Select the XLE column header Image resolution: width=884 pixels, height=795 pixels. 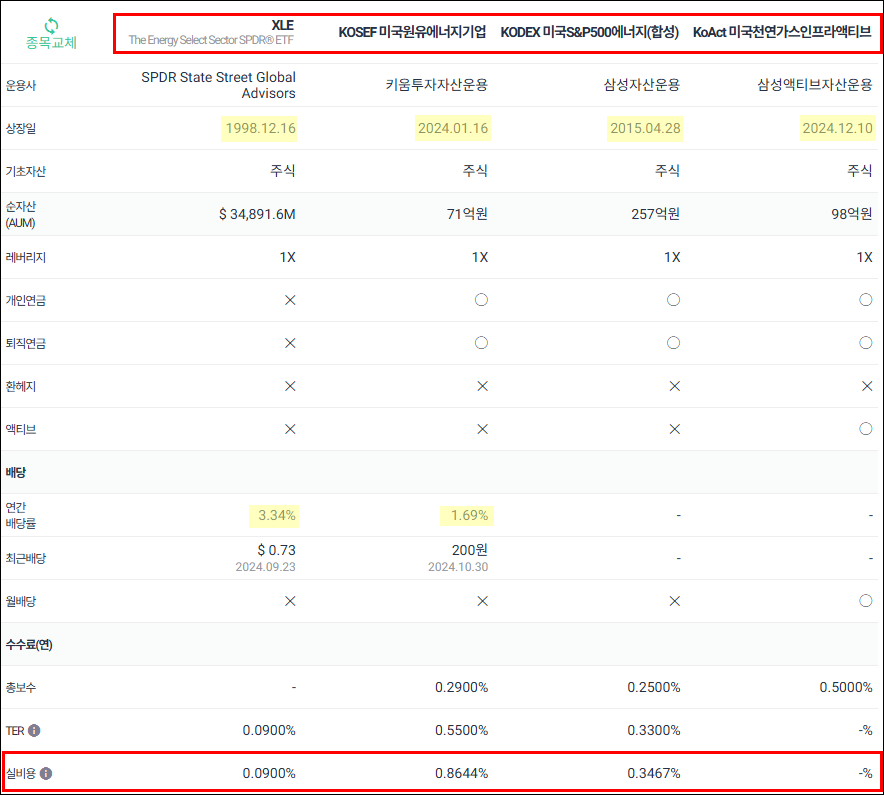pyautogui.click(x=211, y=32)
